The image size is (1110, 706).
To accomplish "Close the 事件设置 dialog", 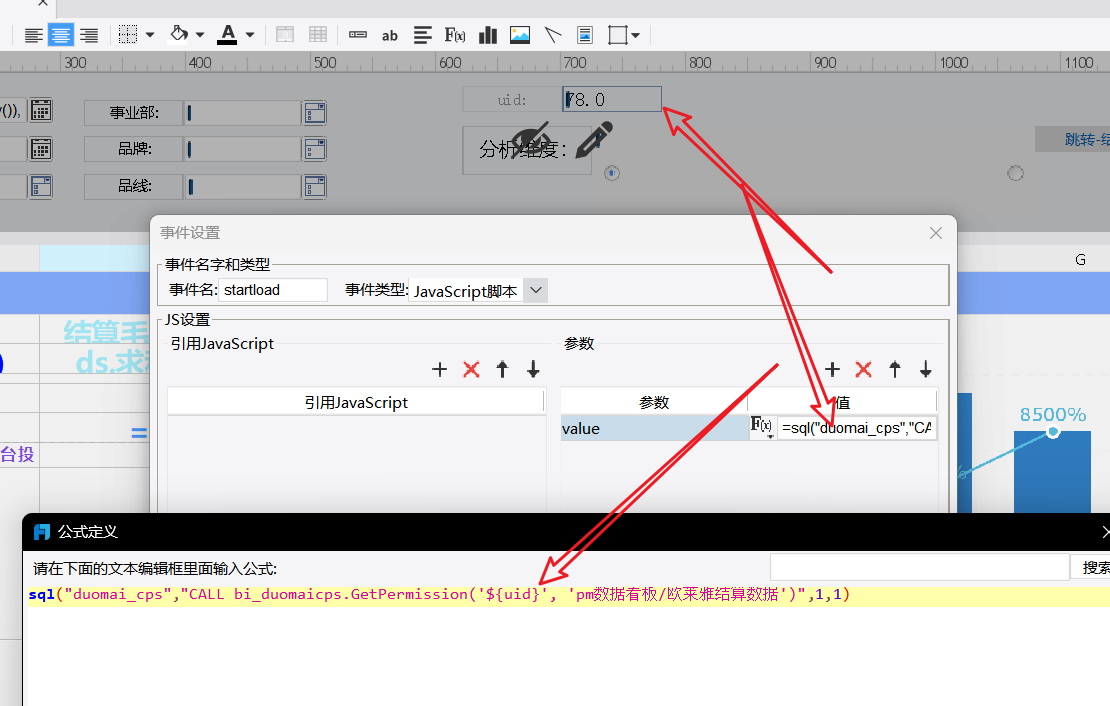I will [936, 233].
